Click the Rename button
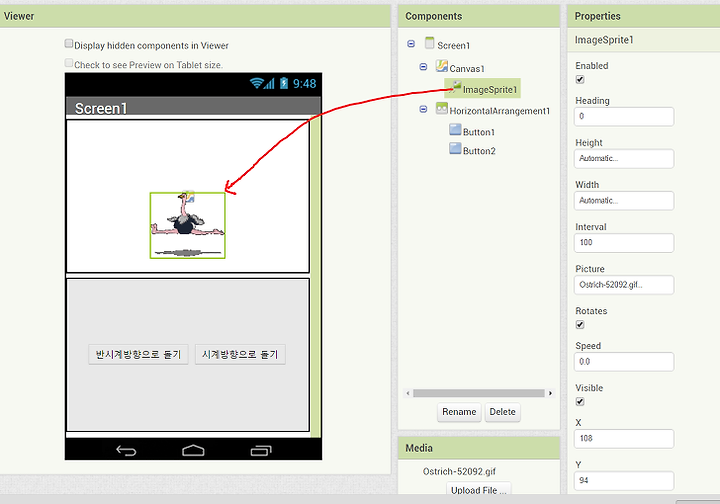Viewport: 720px width, 504px height. [x=459, y=412]
